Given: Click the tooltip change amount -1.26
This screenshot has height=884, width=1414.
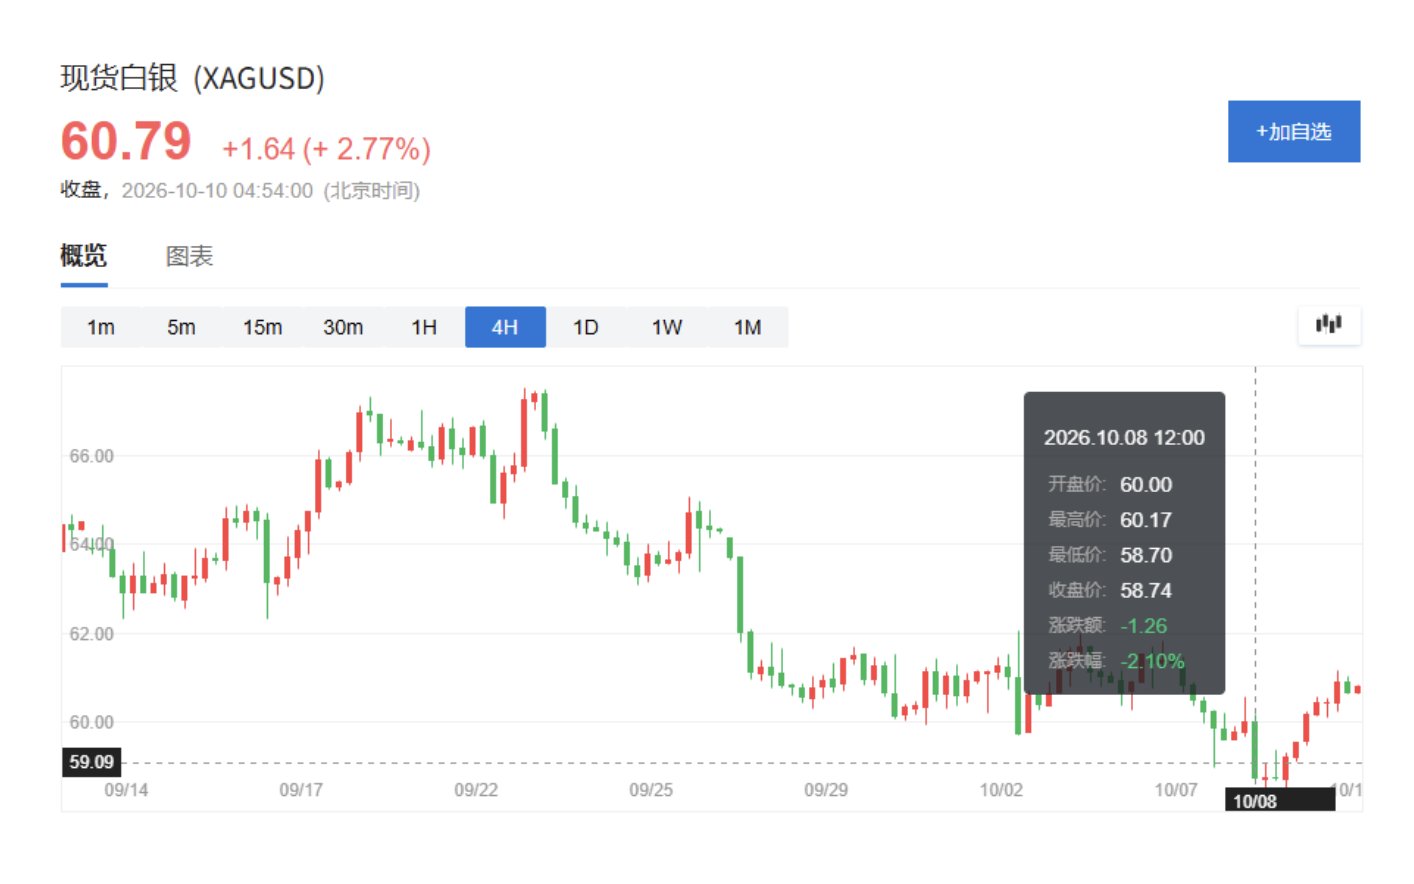Looking at the screenshot, I should coord(1144,626).
